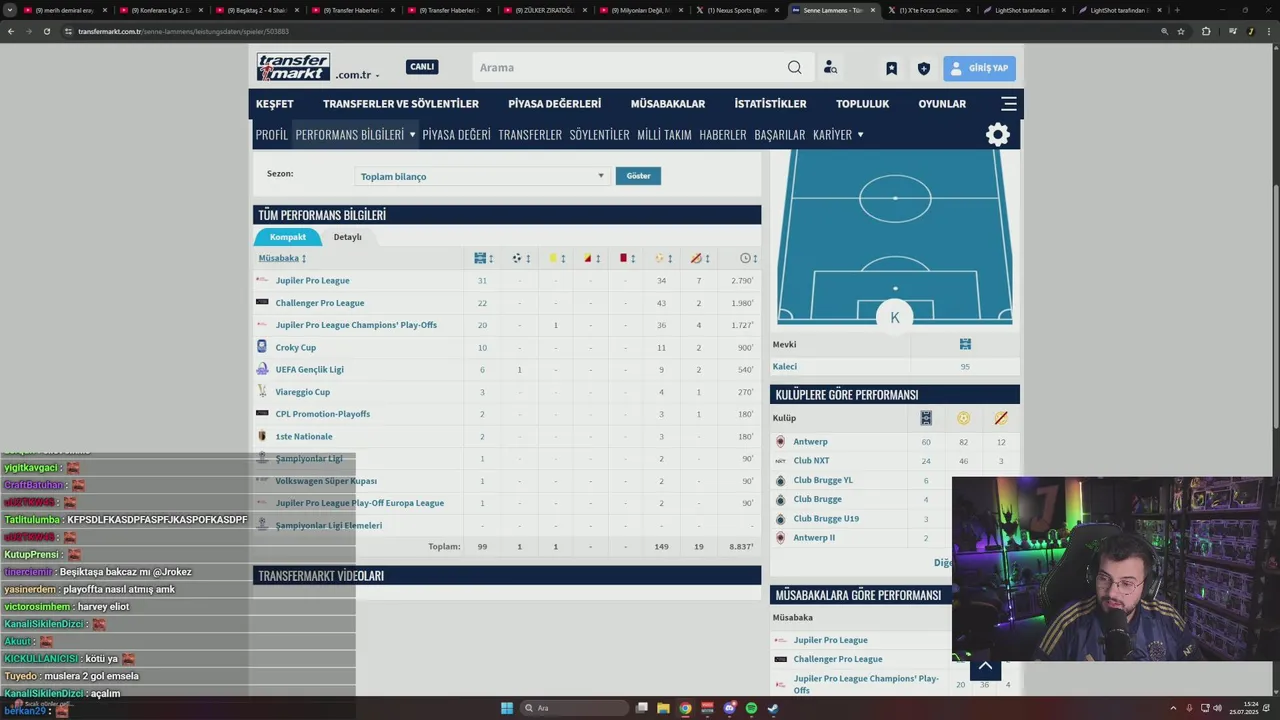The height and width of the screenshot is (720, 1280).
Task: Click goalkeeper K marker on pitch
Action: click(x=895, y=317)
